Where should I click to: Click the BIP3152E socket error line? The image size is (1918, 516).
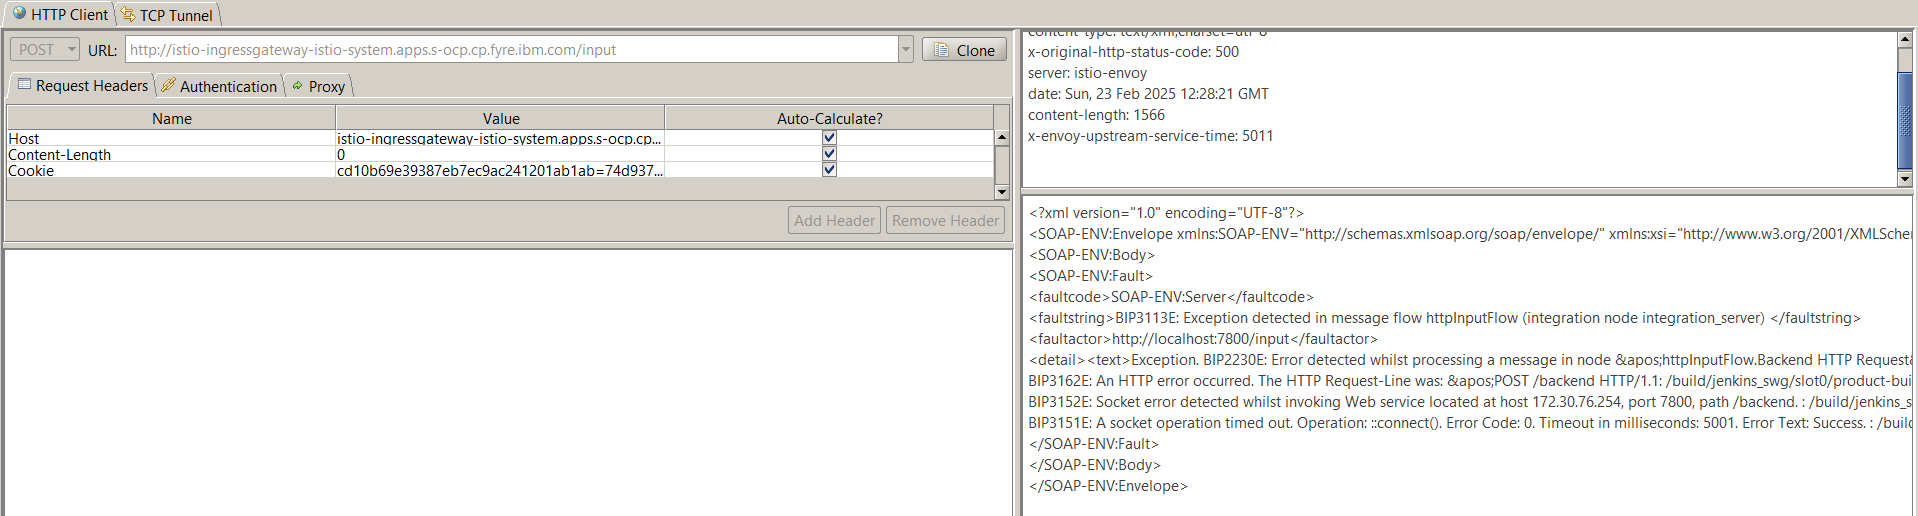[x=1470, y=402]
